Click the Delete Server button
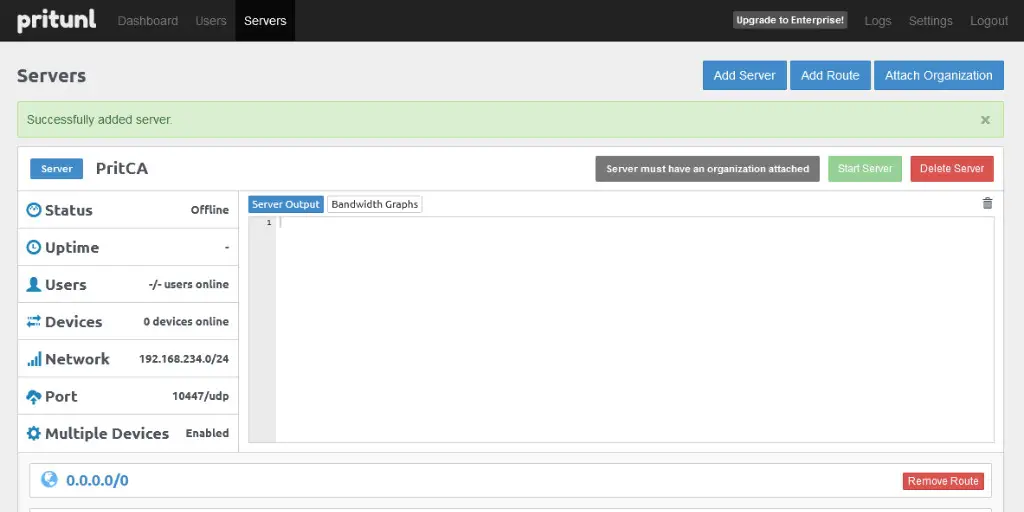 [952, 168]
